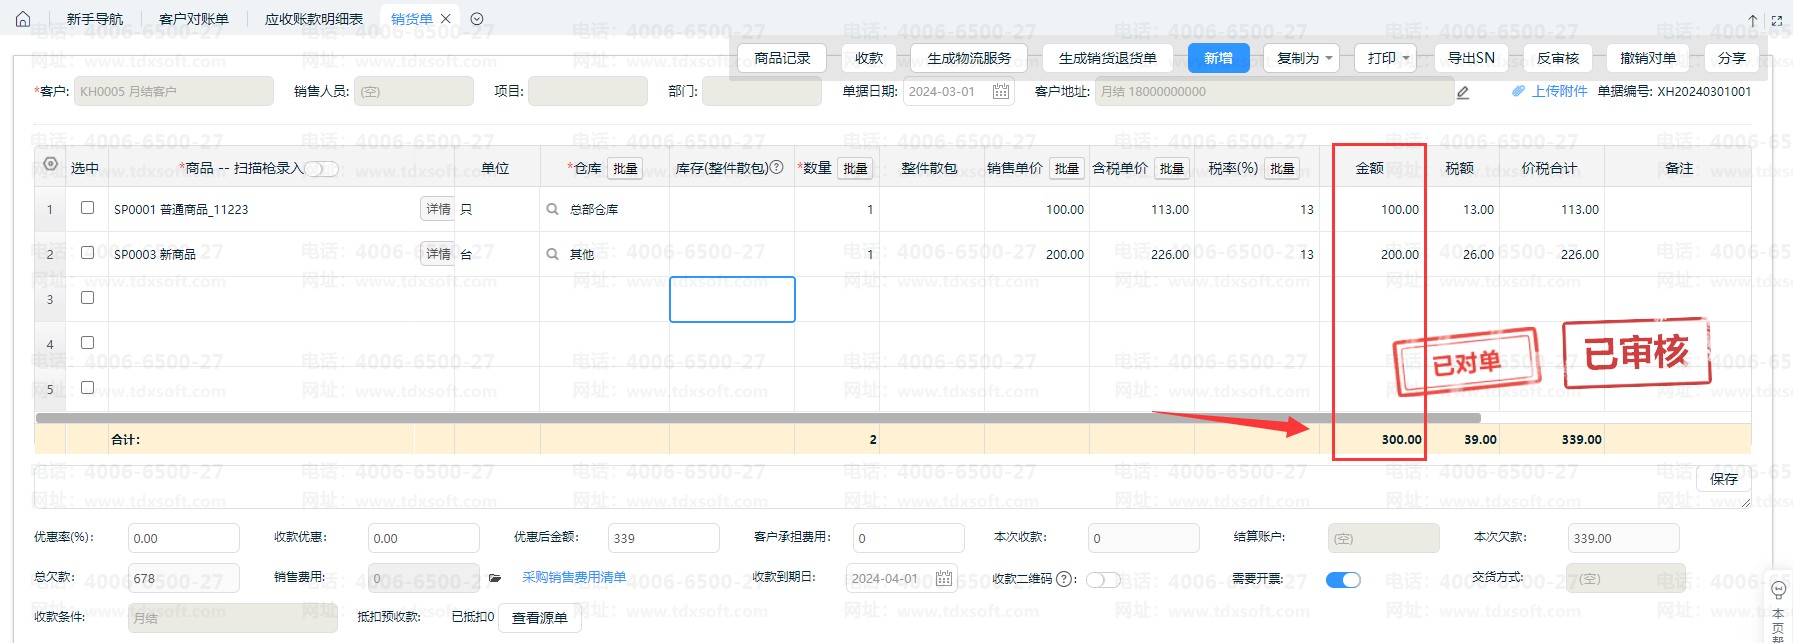
Task: Toggle the 扫描枪录入 switch
Action: (321, 169)
